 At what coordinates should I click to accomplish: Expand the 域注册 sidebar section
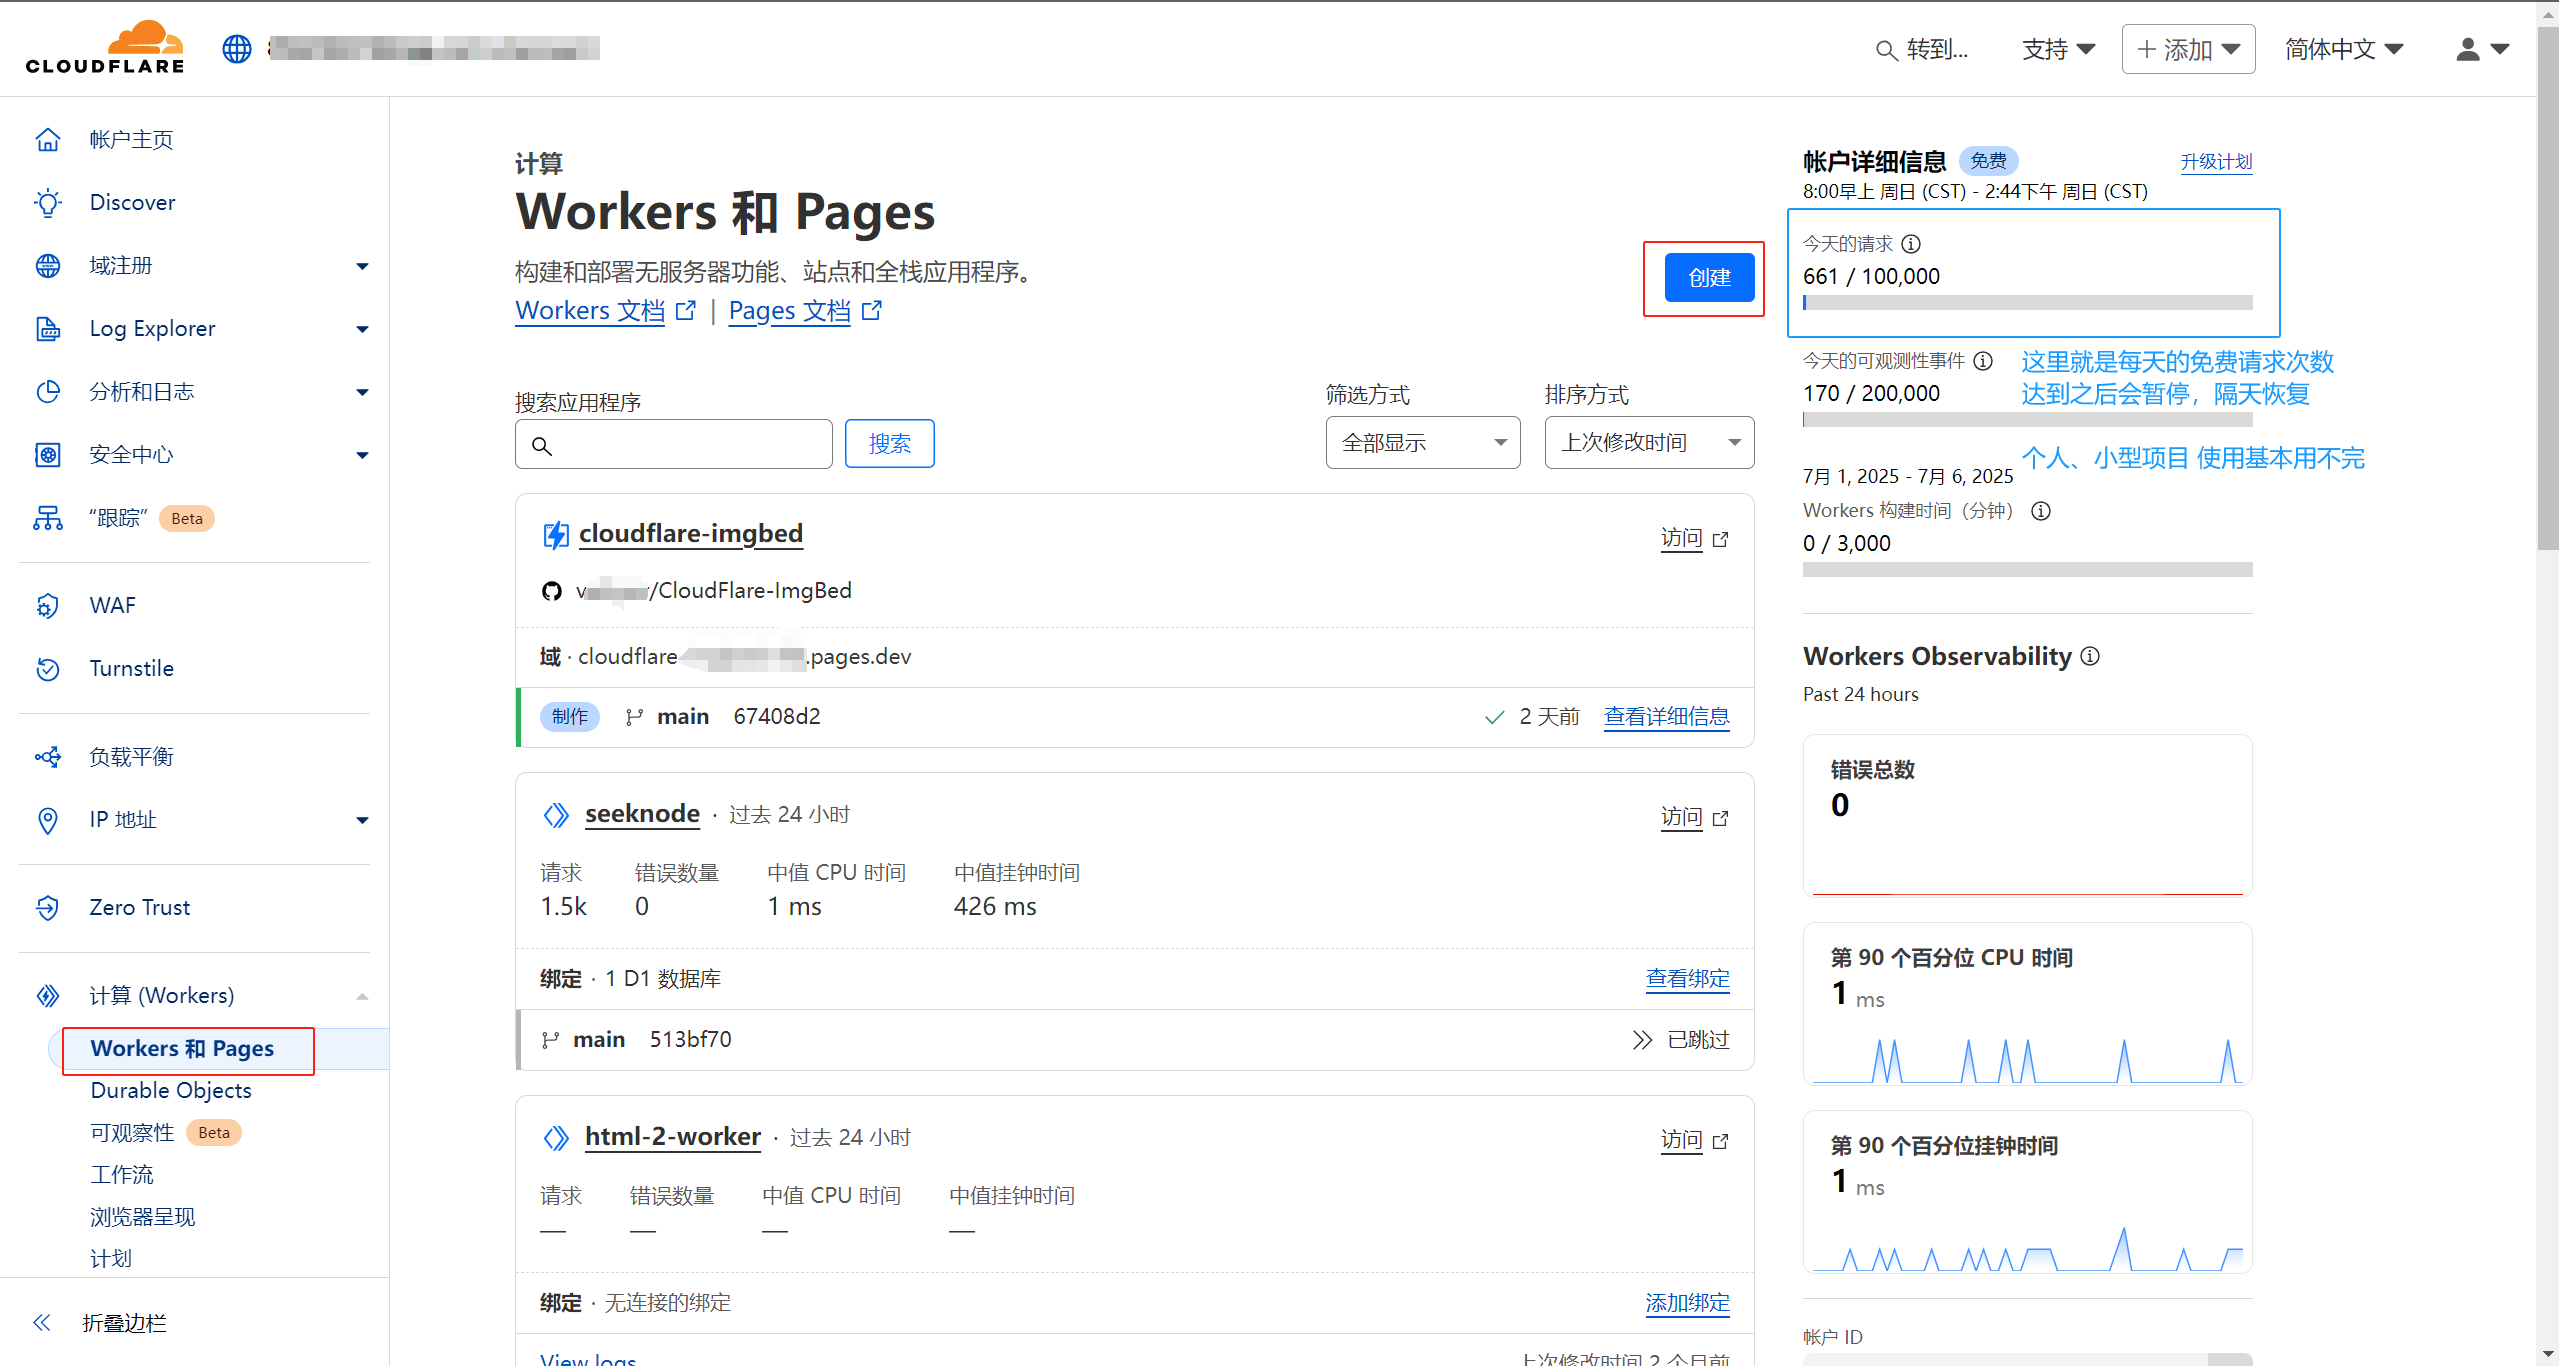122,265
